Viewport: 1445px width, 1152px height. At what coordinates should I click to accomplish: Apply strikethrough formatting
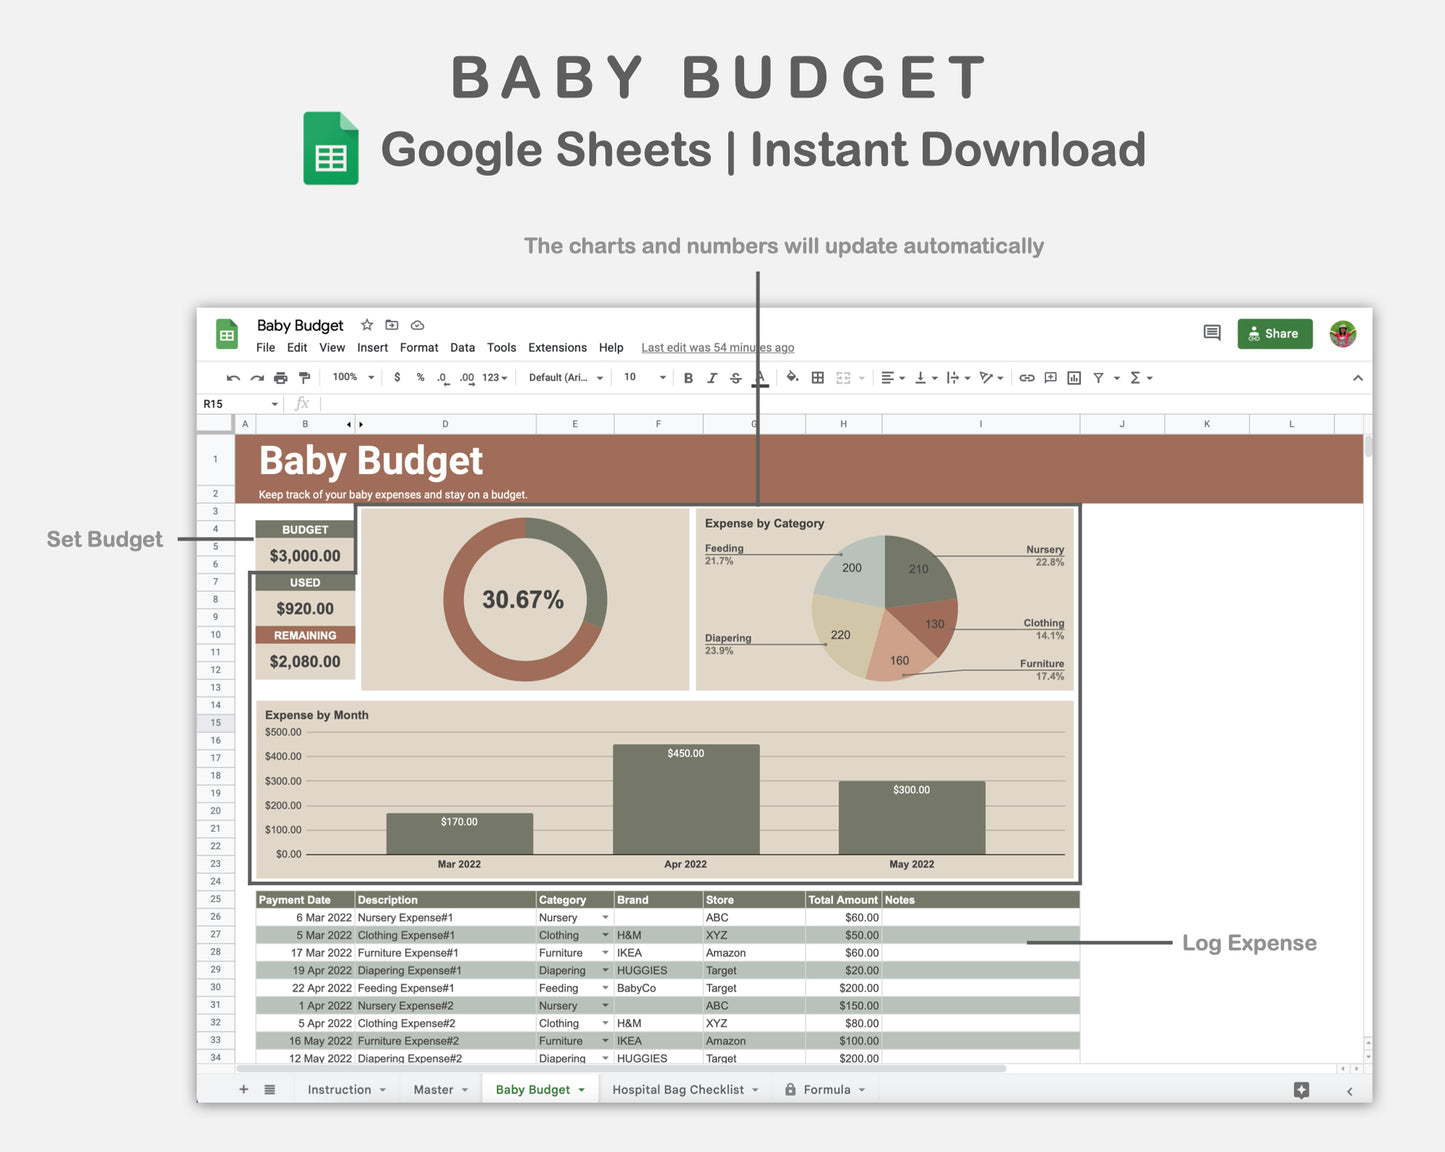pos(736,377)
